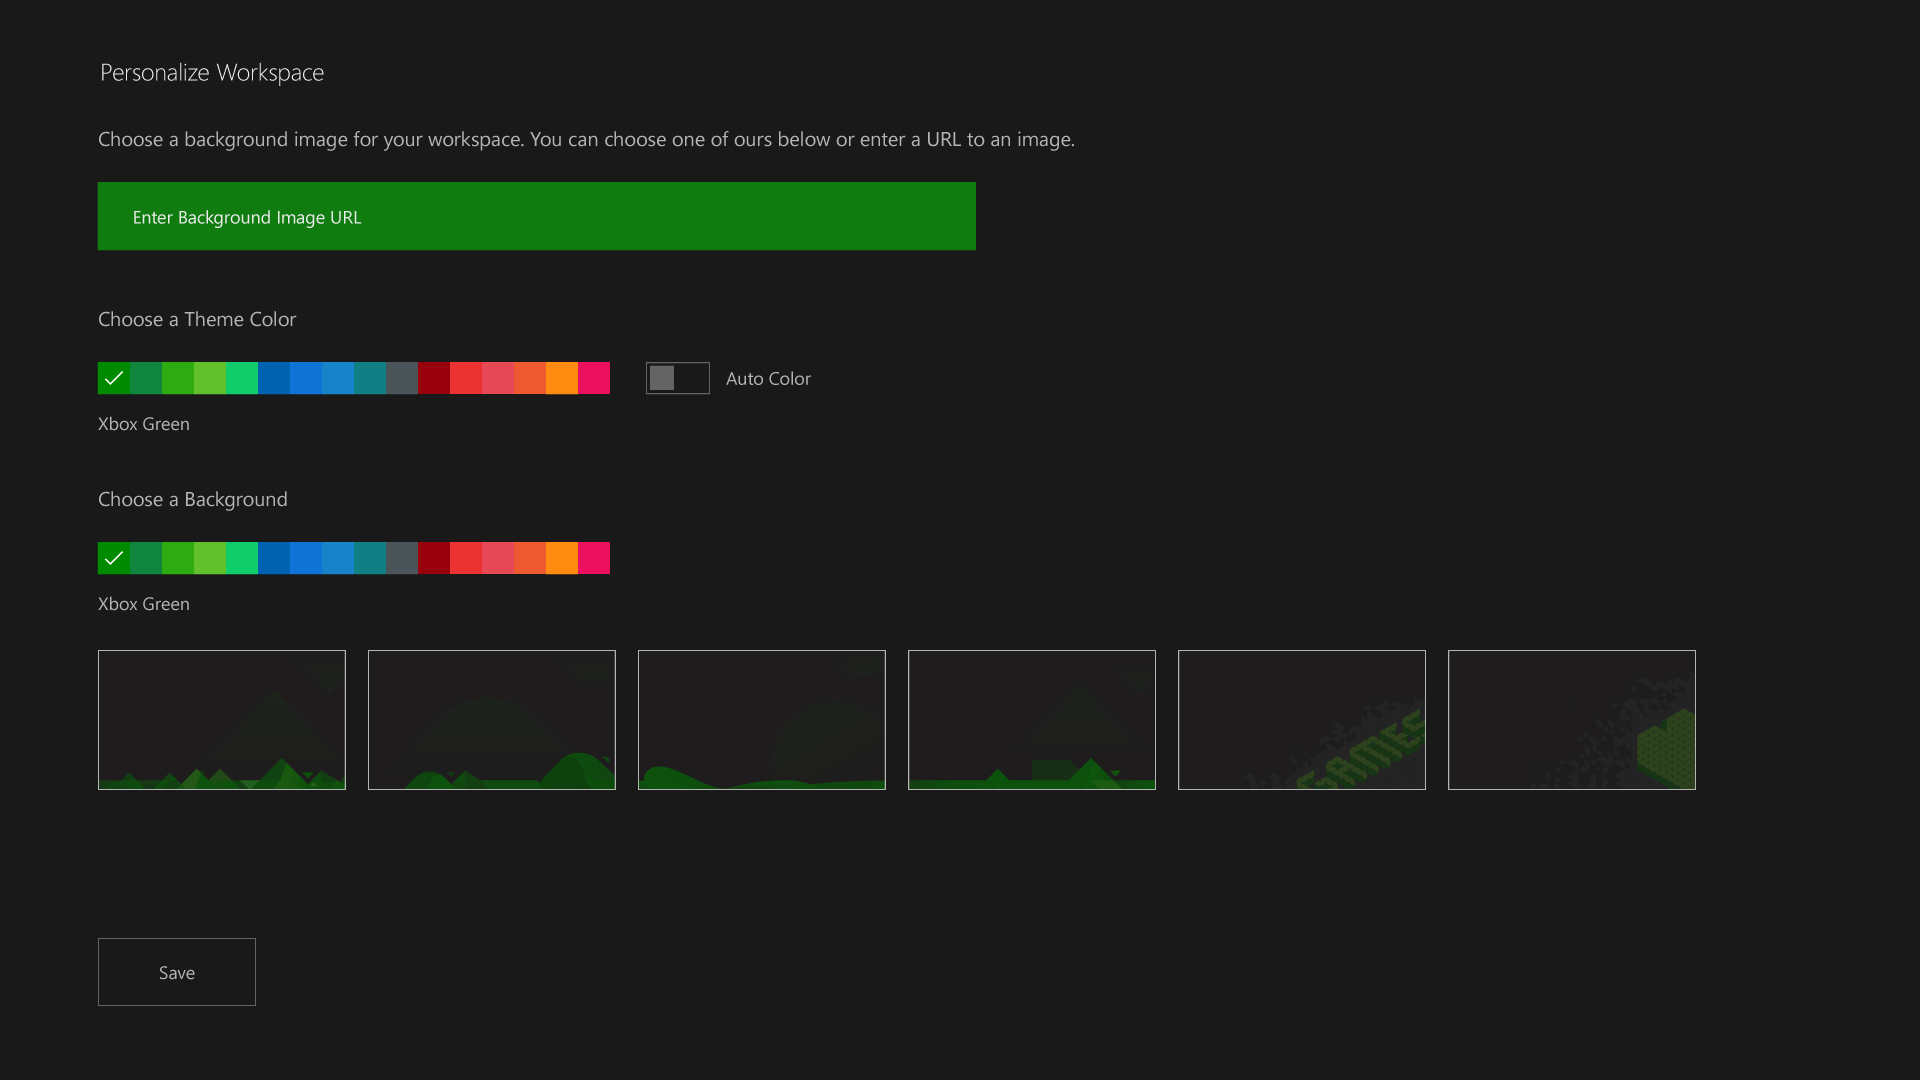Select a blue swatch in the background color row
Image resolution: width=1920 pixels, height=1080 pixels.
[x=306, y=558]
